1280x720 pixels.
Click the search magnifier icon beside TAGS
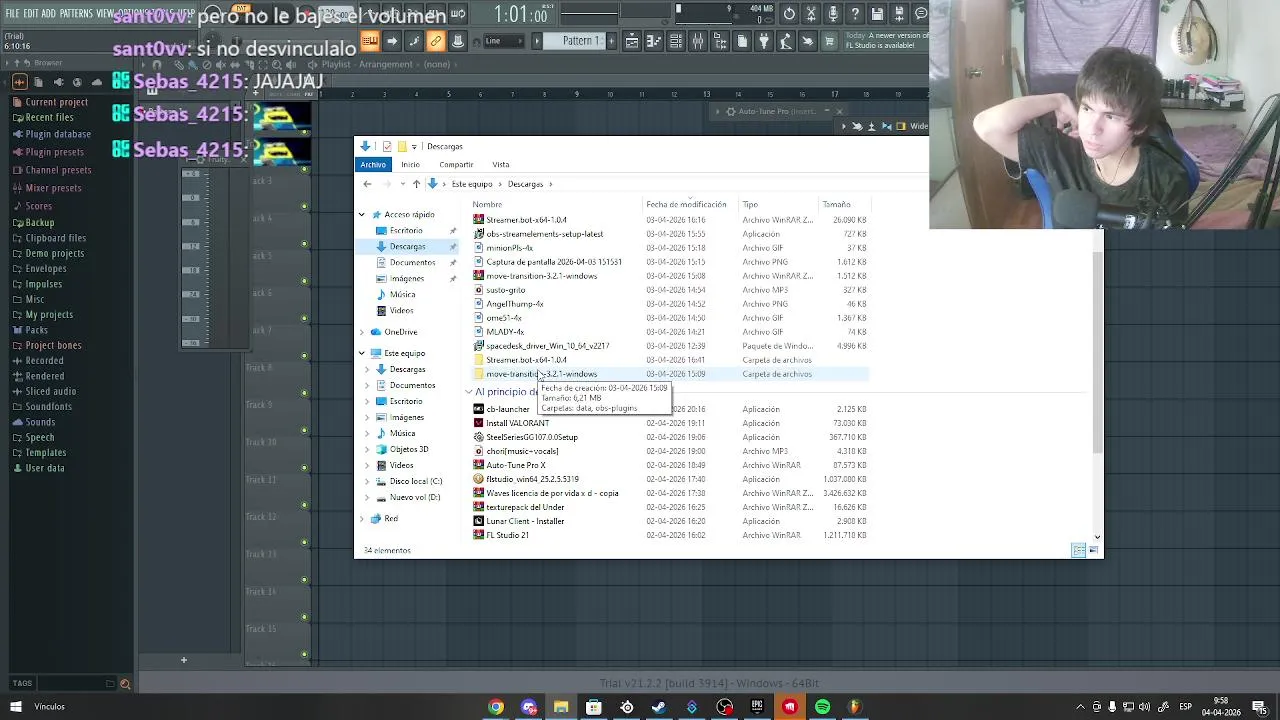click(125, 684)
